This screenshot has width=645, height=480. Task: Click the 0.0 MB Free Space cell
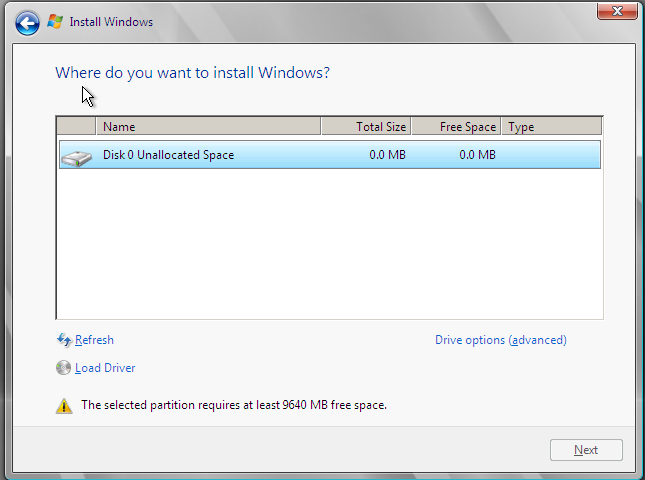tap(477, 155)
